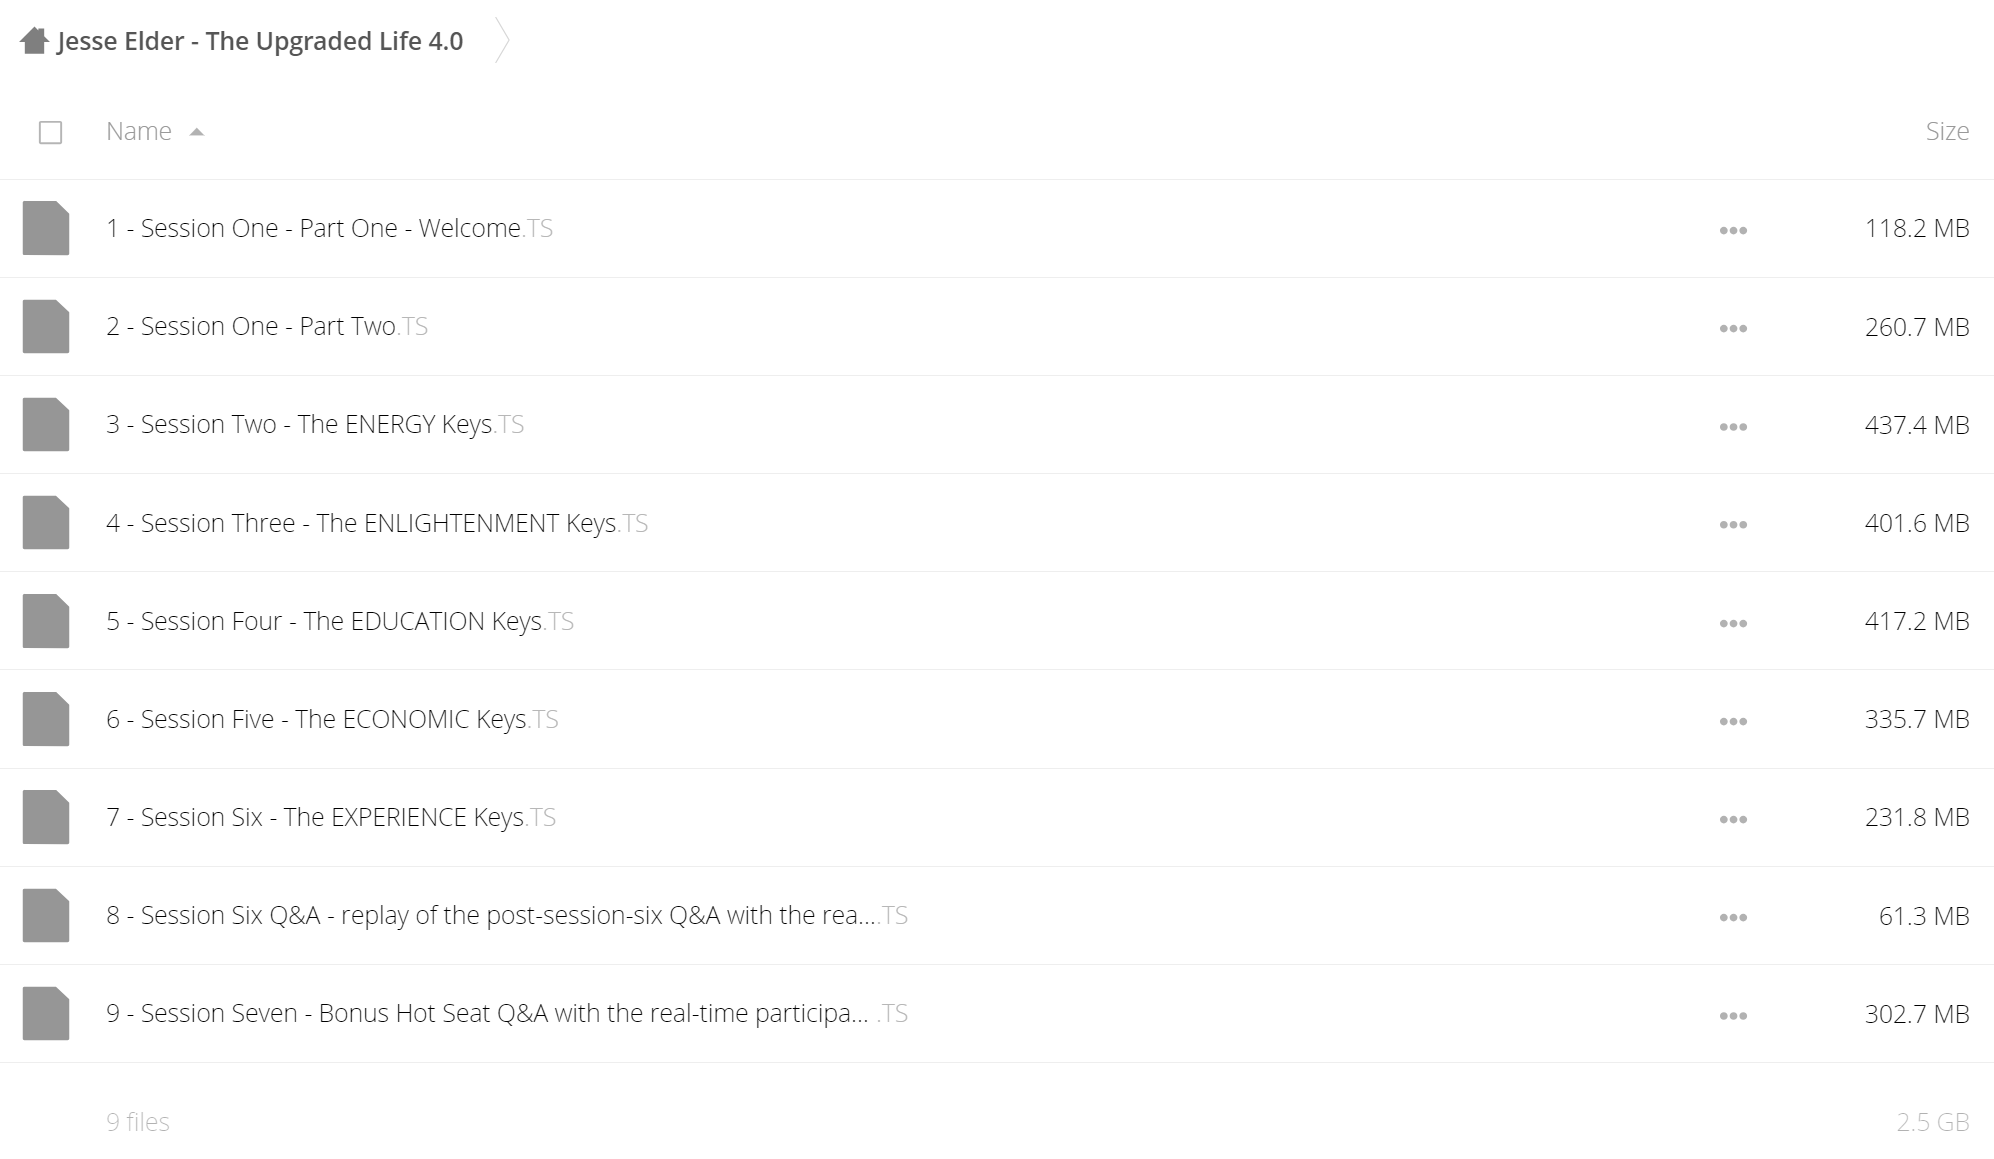
Task: Tick the select all files checkbox
Action: click(x=50, y=132)
